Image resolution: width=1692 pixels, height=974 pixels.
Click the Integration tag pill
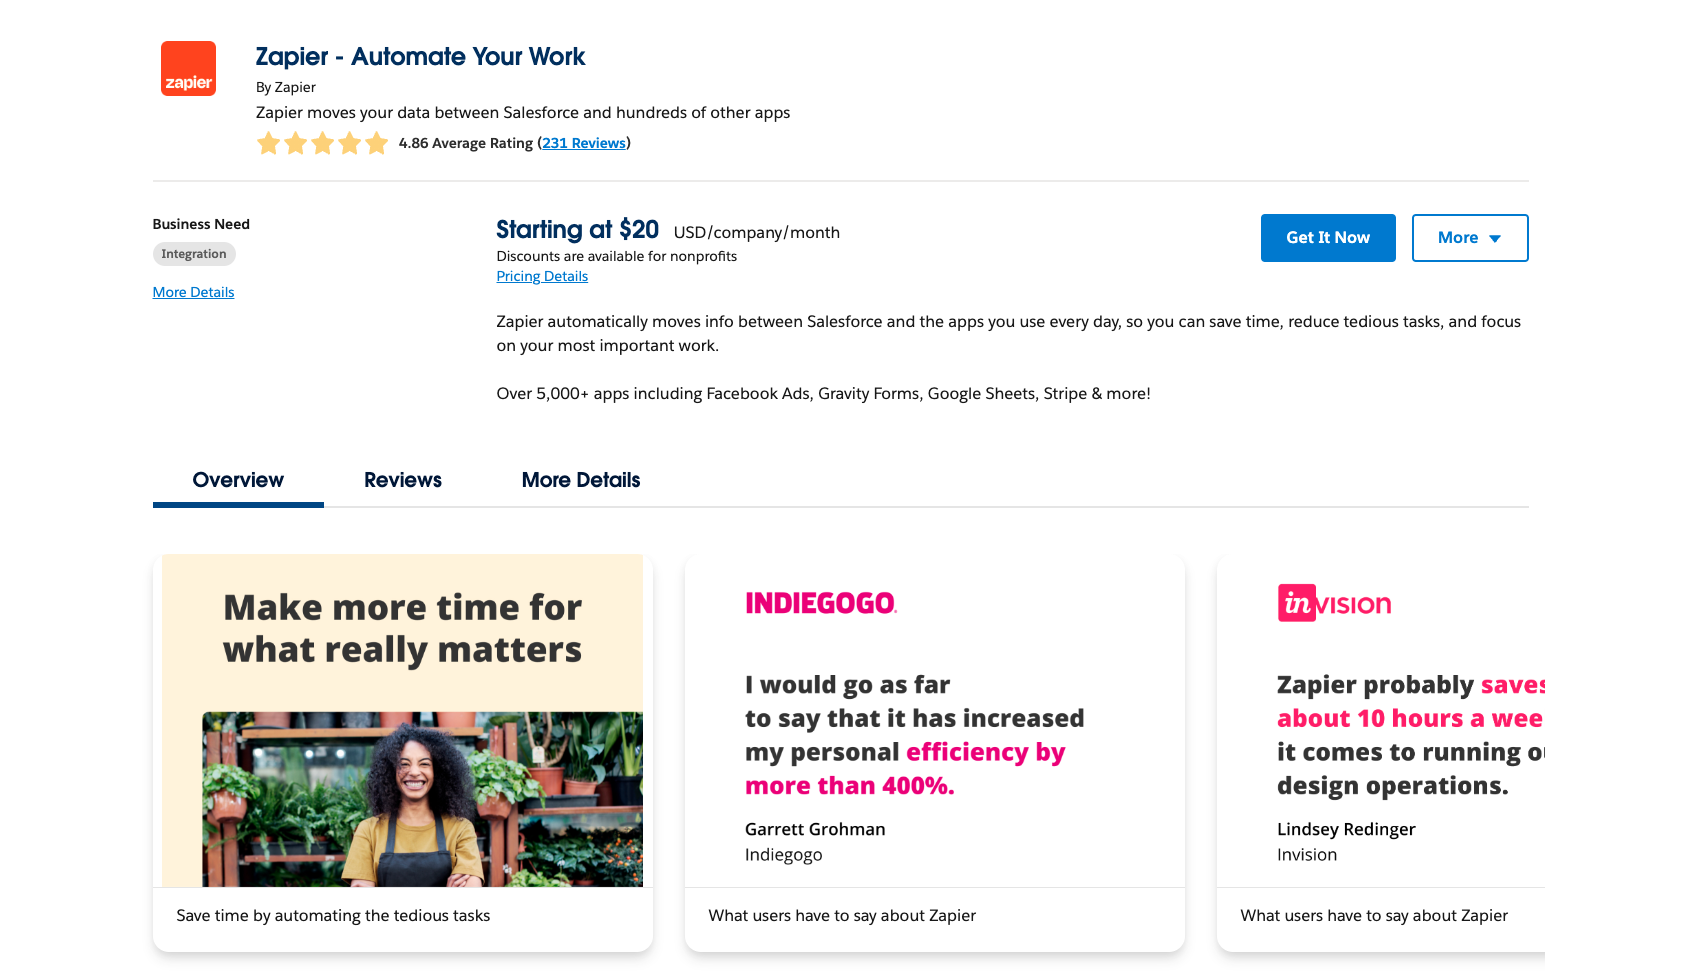pos(194,254)
